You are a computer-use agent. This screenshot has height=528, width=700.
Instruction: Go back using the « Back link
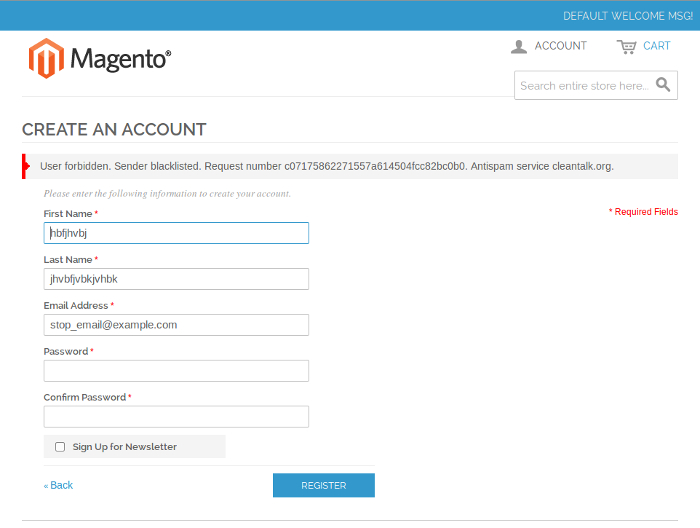click(58, 485)
